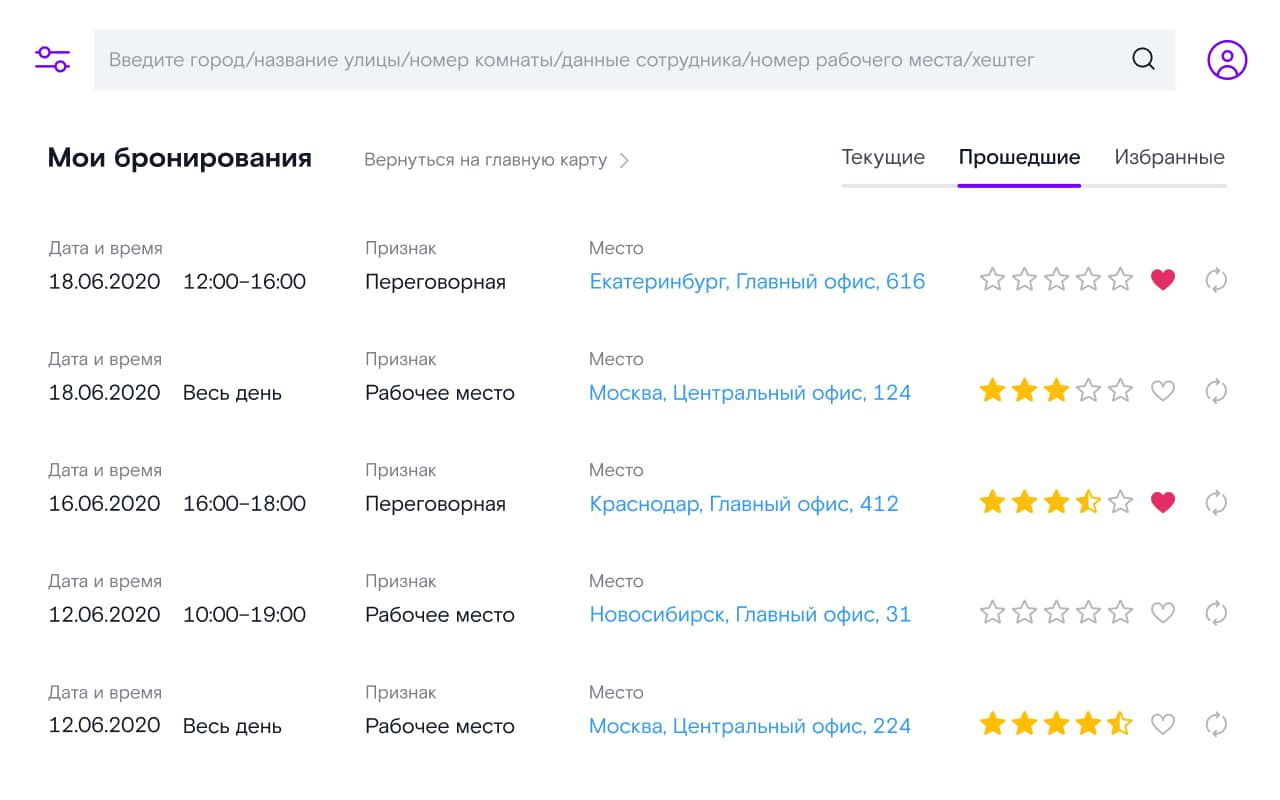
Task: Click the search magnifier icon
Action: 1143,59
